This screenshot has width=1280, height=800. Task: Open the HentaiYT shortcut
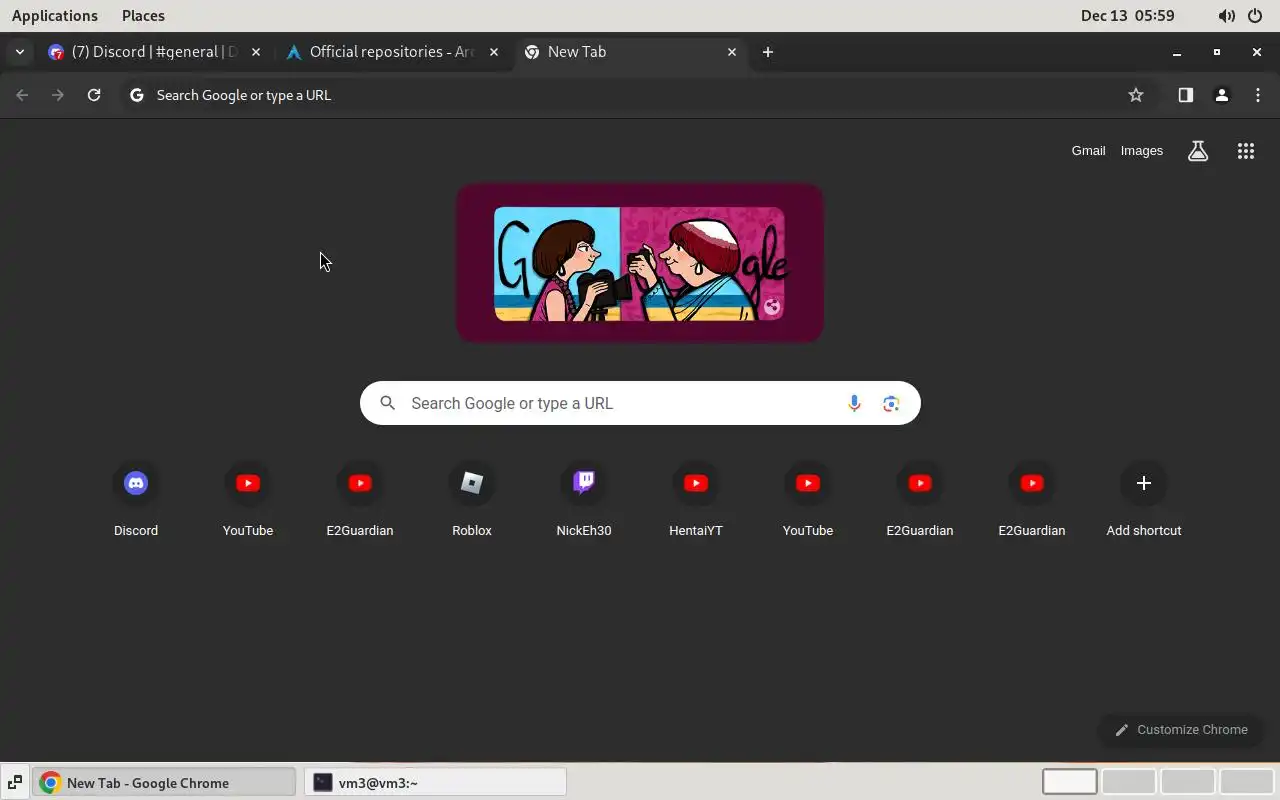click(696, 501)
